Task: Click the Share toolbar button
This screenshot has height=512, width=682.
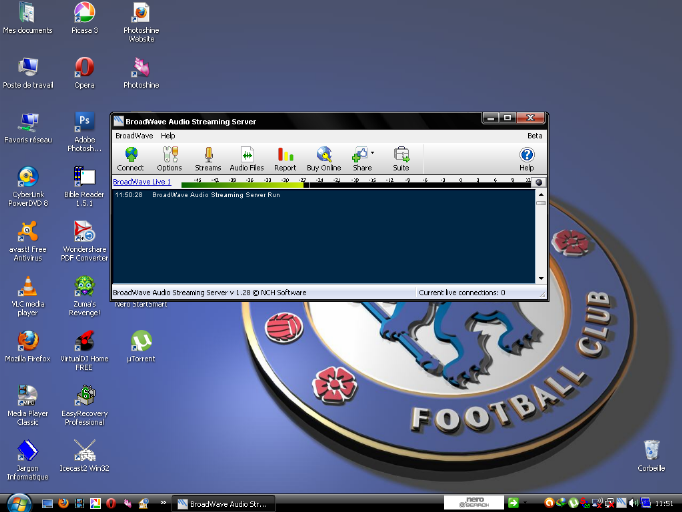Action: 360,159
